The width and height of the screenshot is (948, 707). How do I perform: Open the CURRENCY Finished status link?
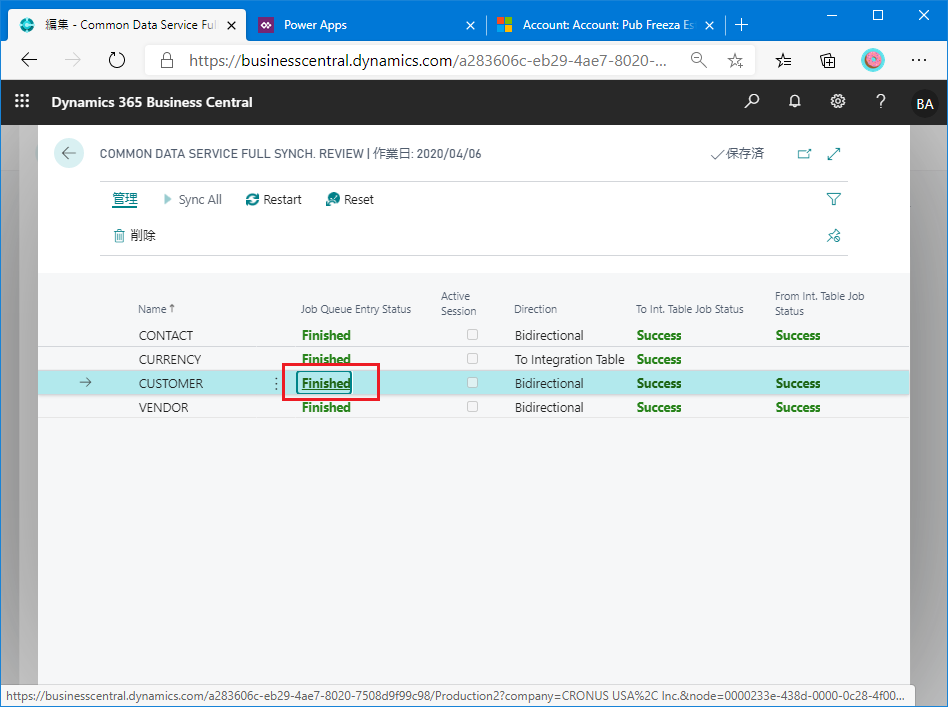click(x=326, y=359)
